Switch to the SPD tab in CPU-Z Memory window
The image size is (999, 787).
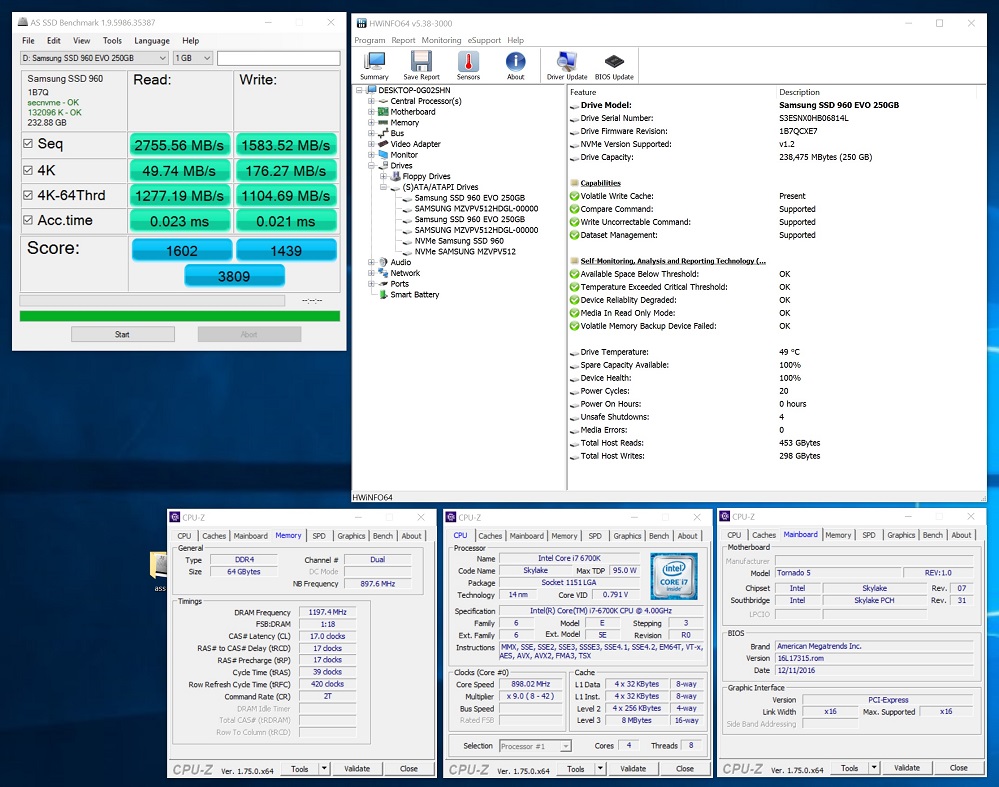click(318, 536)
